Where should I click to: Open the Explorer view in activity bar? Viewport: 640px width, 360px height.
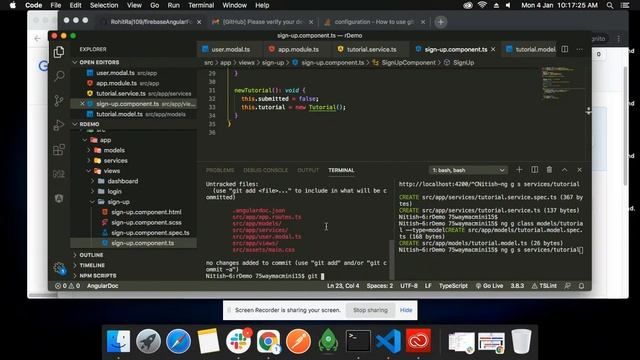[59, 52]
